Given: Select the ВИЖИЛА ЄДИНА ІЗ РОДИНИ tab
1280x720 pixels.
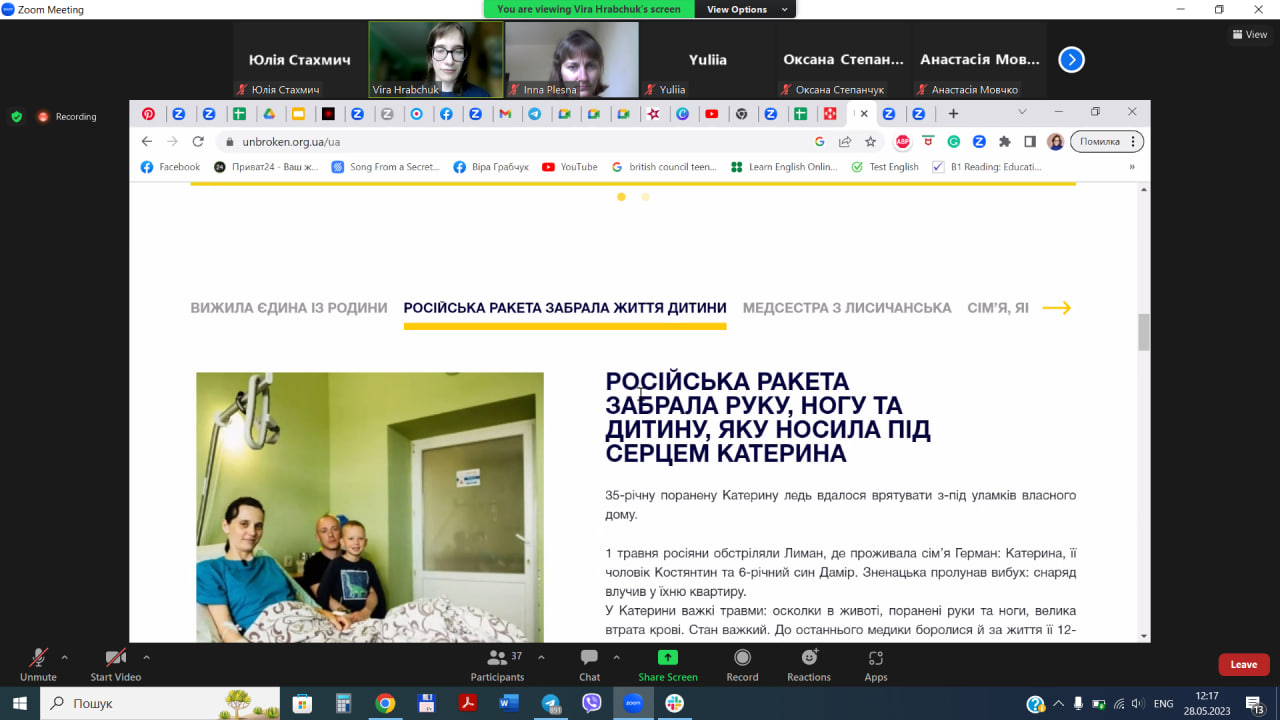Looking at the screenshot, I should 288,308.
